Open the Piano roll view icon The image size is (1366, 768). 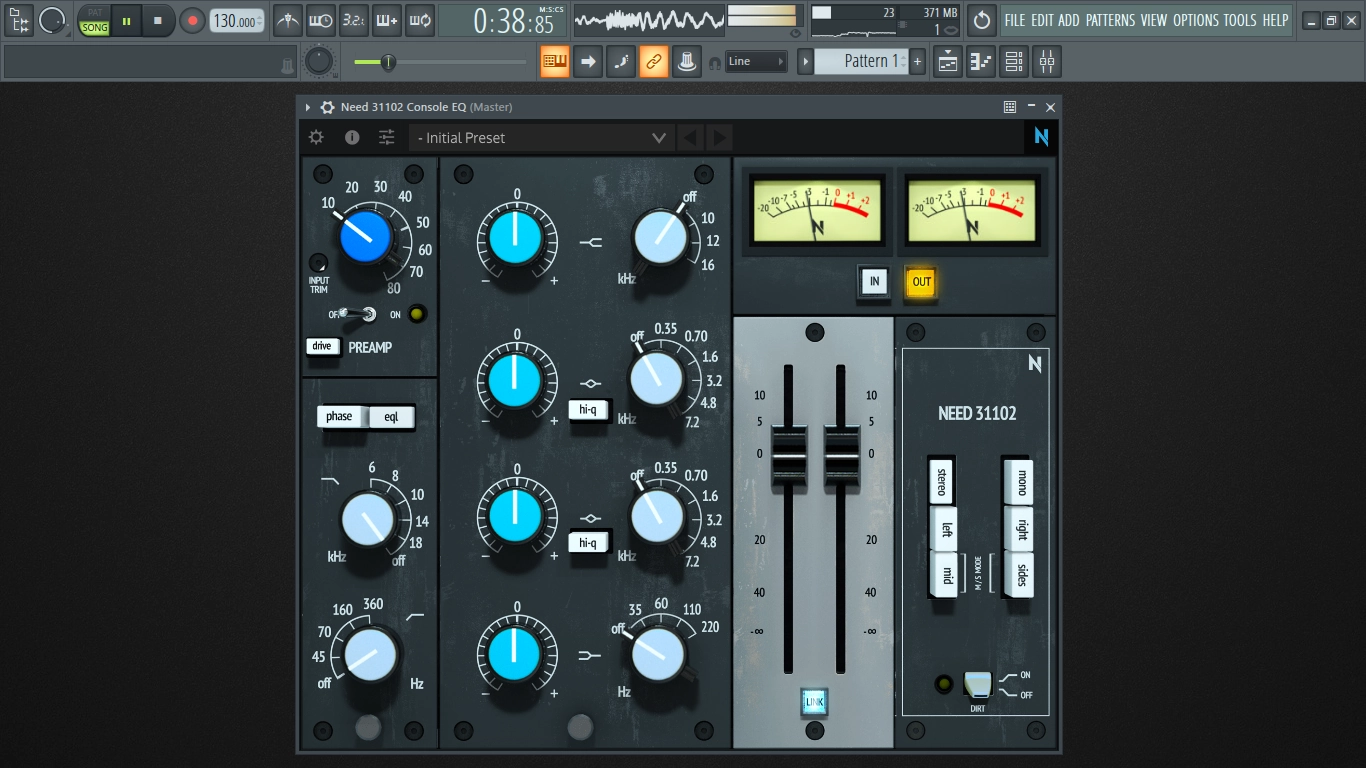click(x=981, y=62)
